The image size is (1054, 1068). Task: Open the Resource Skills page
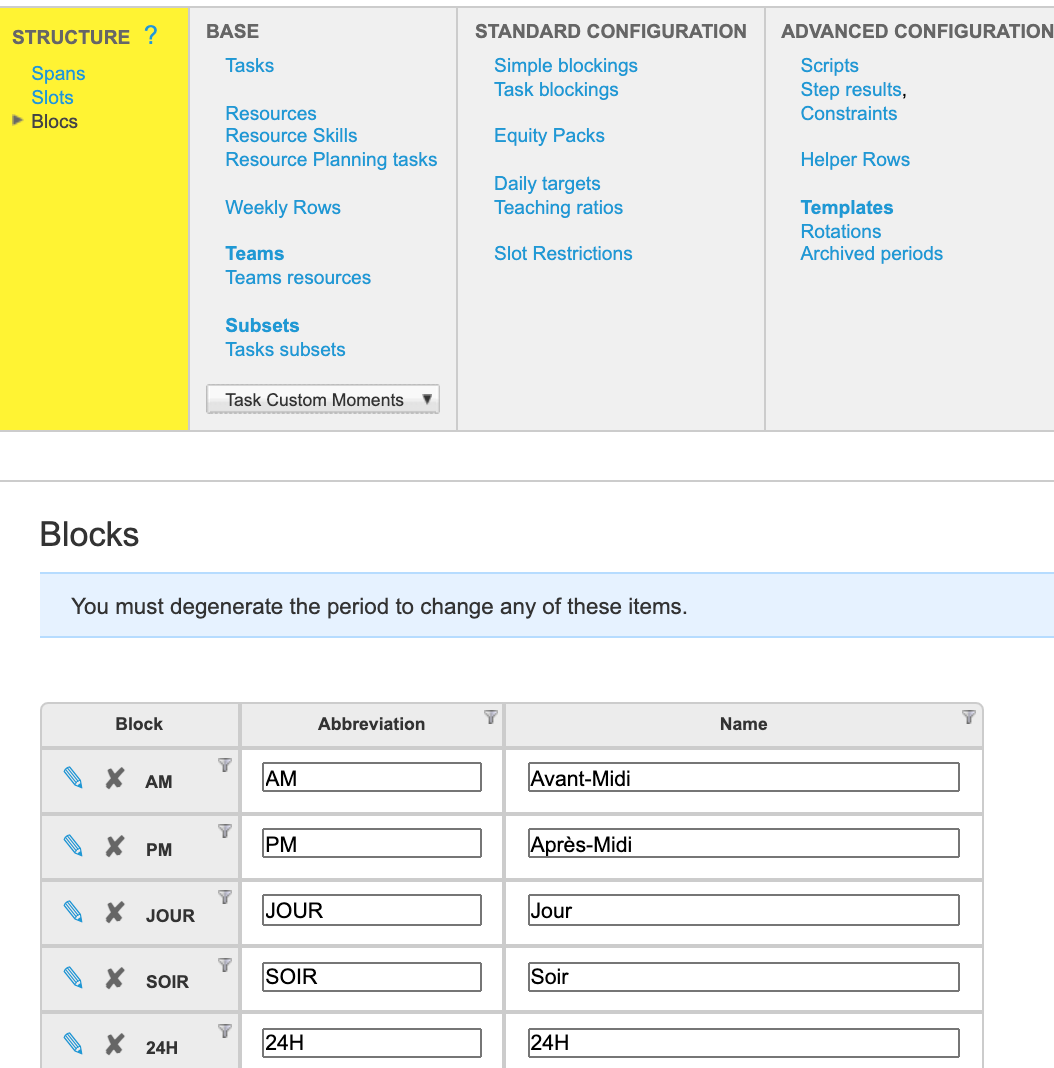click(x=291, y=136)
